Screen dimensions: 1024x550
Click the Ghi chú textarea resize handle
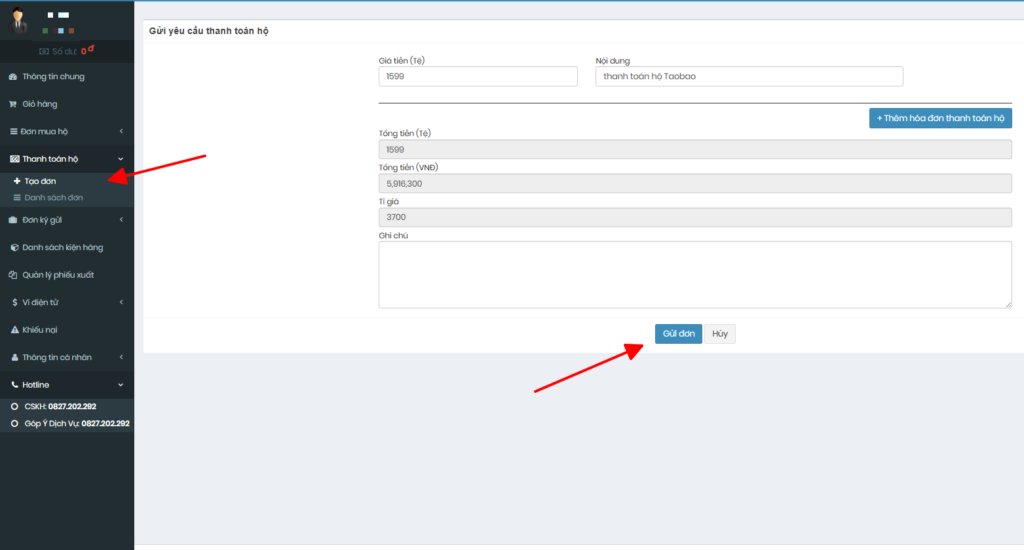point(1008,304)
